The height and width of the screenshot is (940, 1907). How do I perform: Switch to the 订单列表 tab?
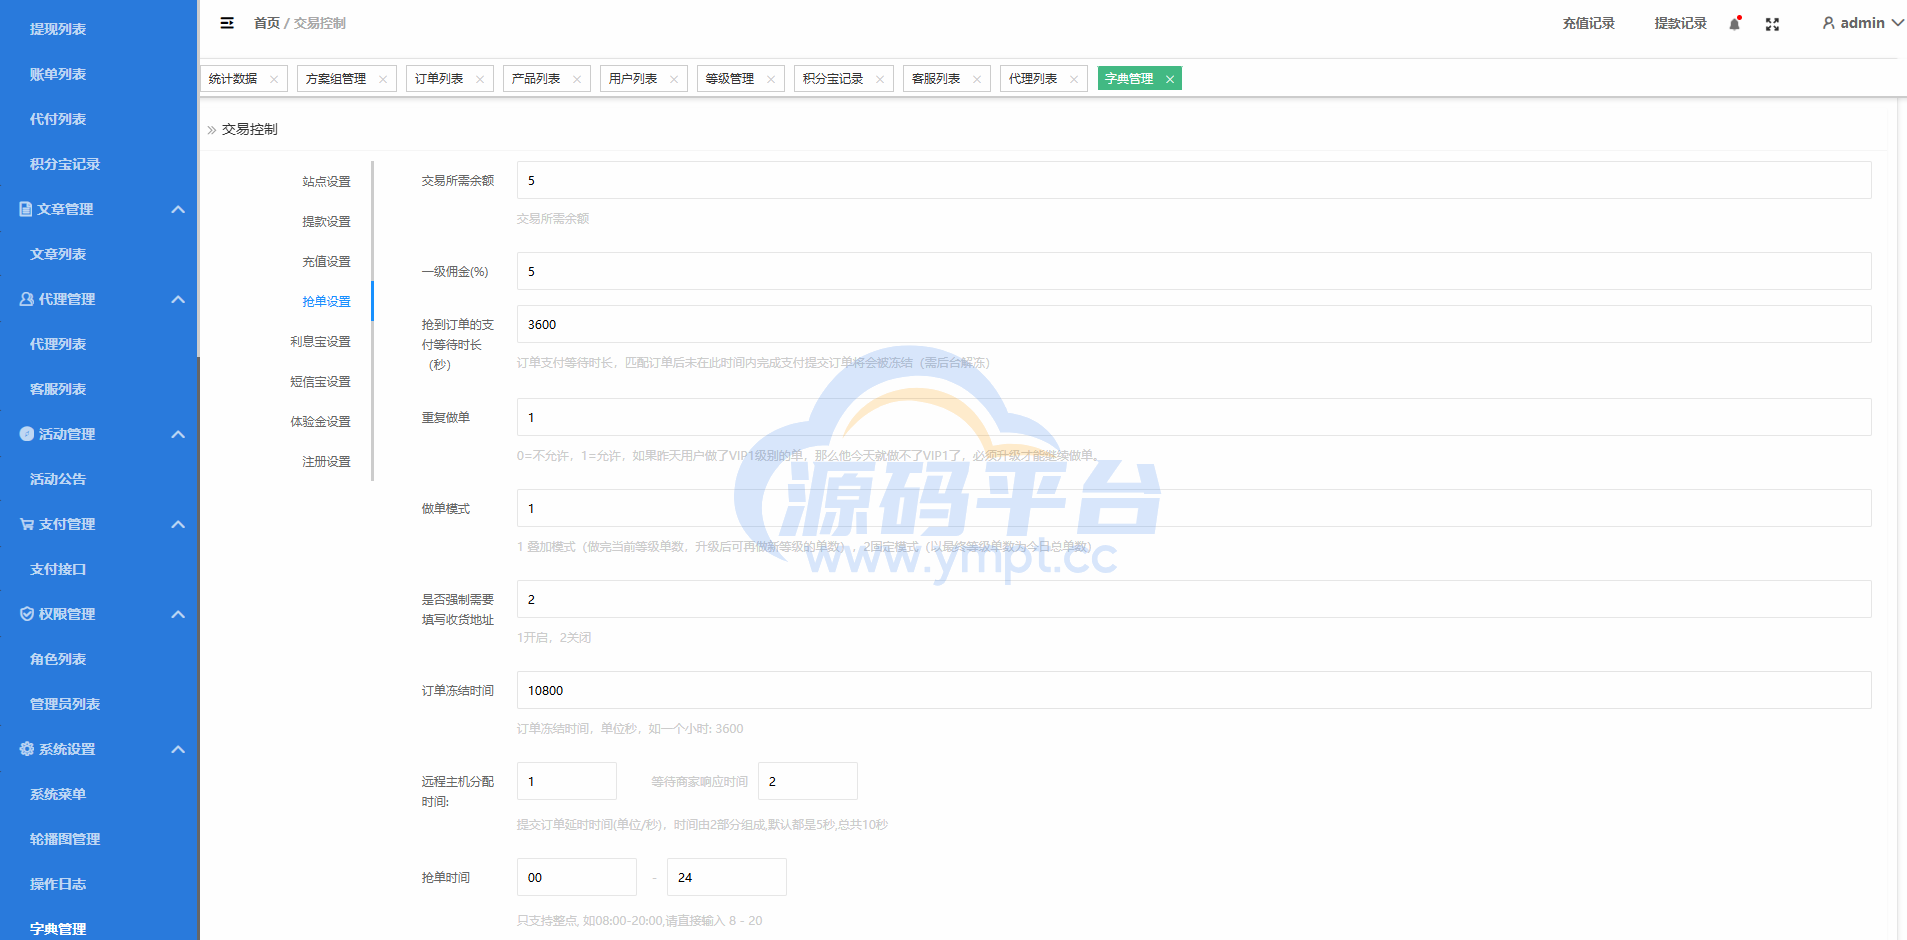point(439,79)
